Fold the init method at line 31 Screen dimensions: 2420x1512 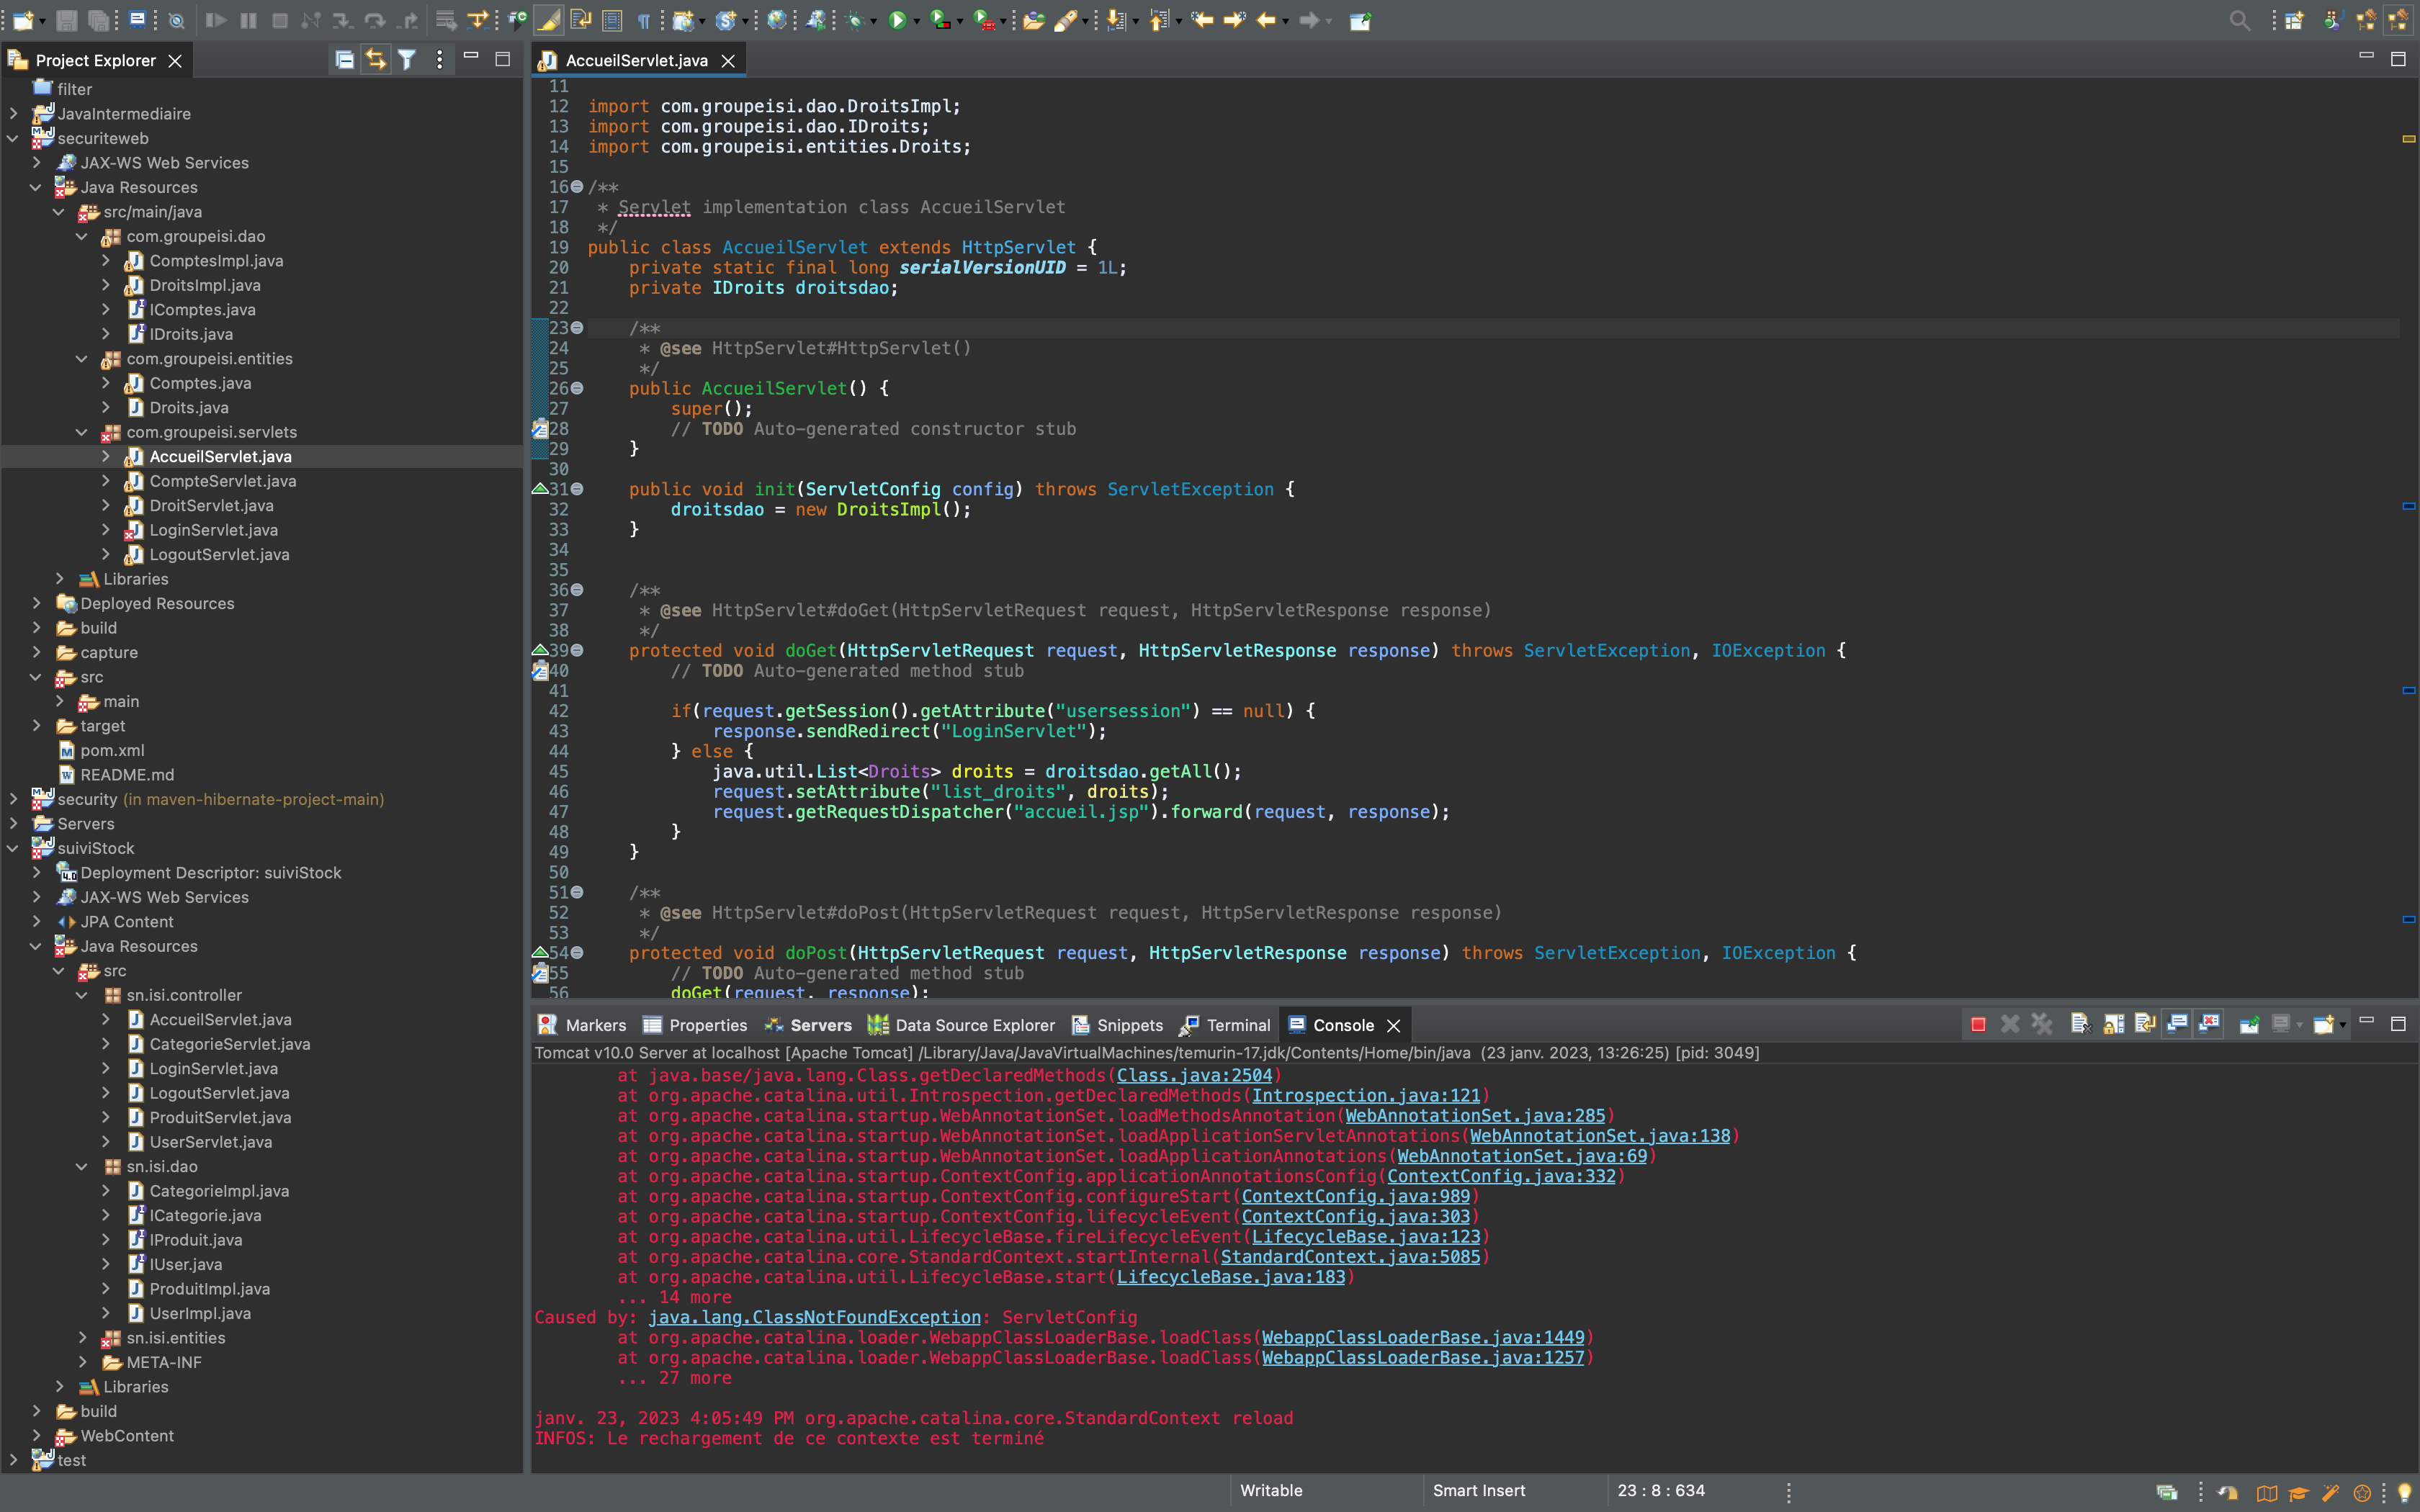point(577,489)
